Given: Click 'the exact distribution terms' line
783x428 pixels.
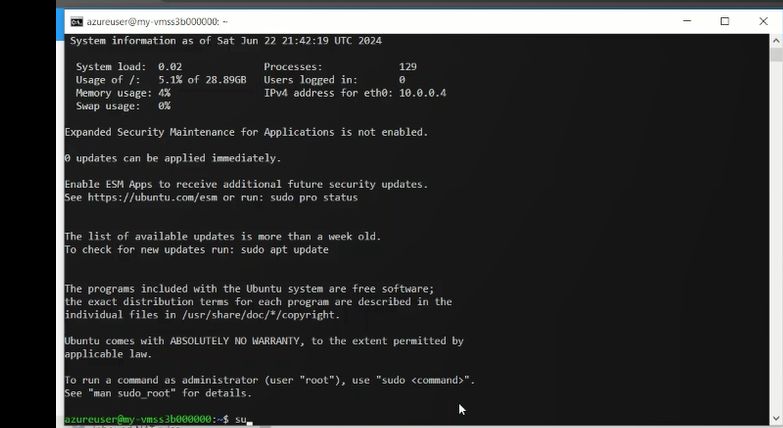Looking at the screenshot, I should [x=258, y=301].
